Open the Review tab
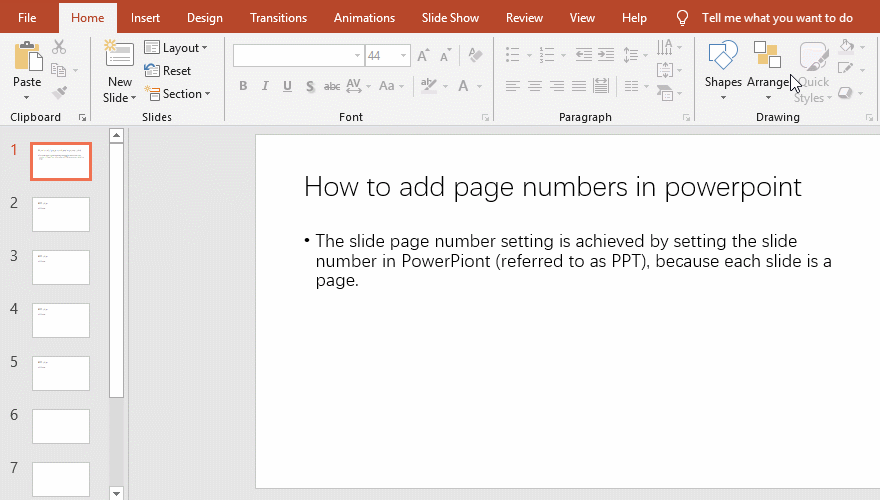Image resolution: width=880 pixels, height=500 pixels. [524, 18]
